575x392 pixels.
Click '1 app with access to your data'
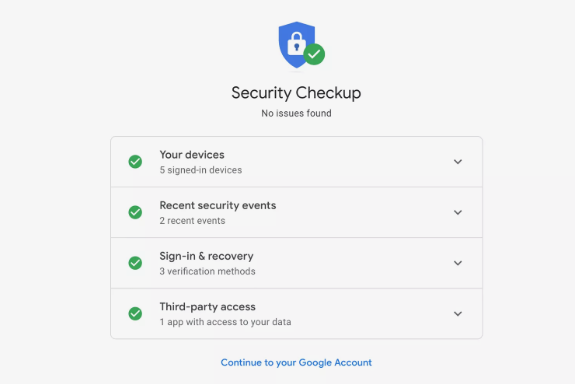pyautogui.click(x=225, y=322)
